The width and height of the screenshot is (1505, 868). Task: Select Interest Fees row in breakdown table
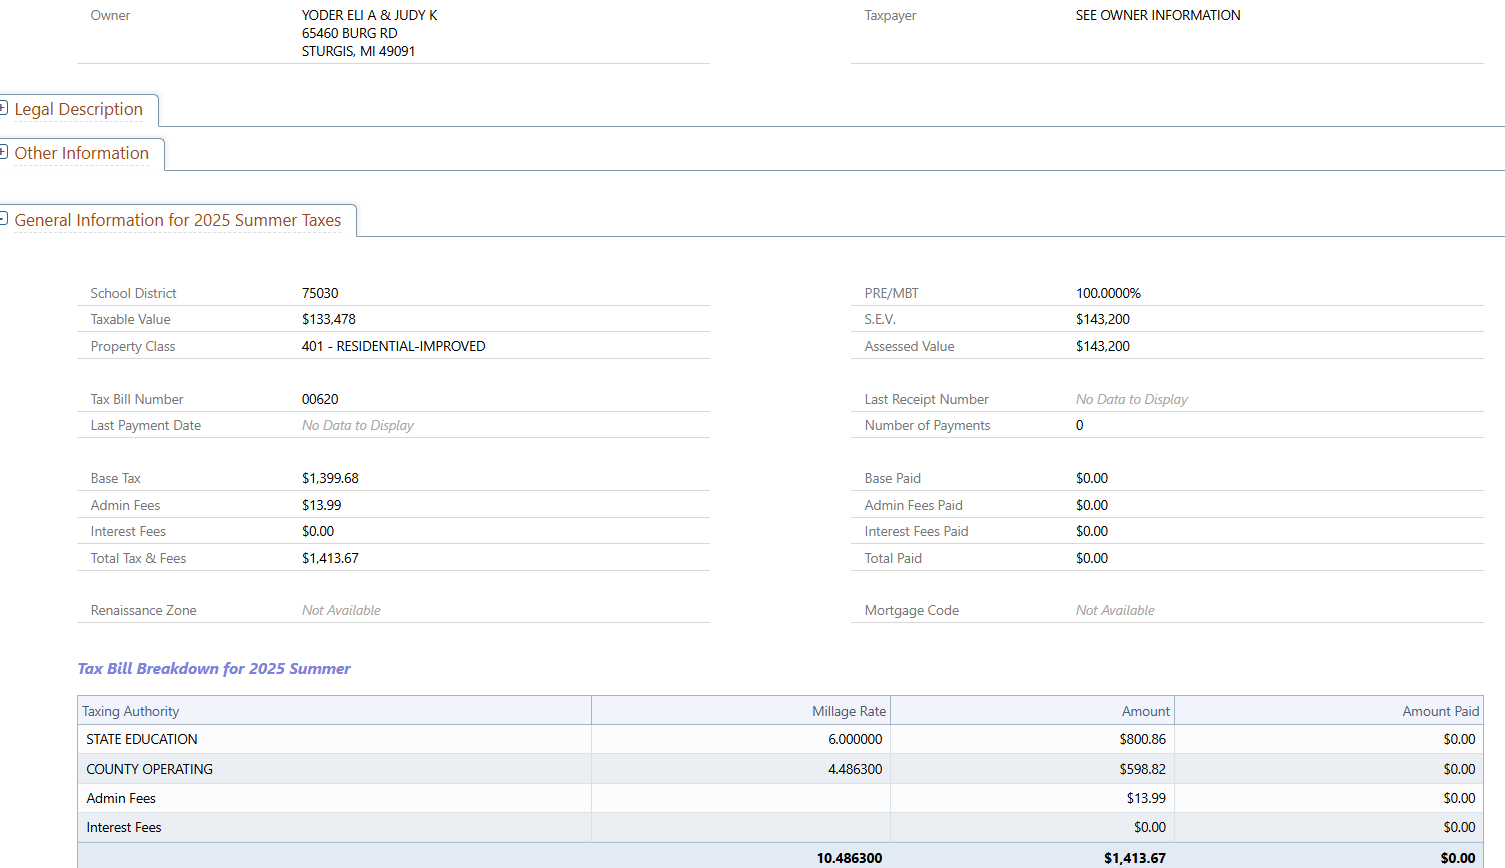coord(124,827)
